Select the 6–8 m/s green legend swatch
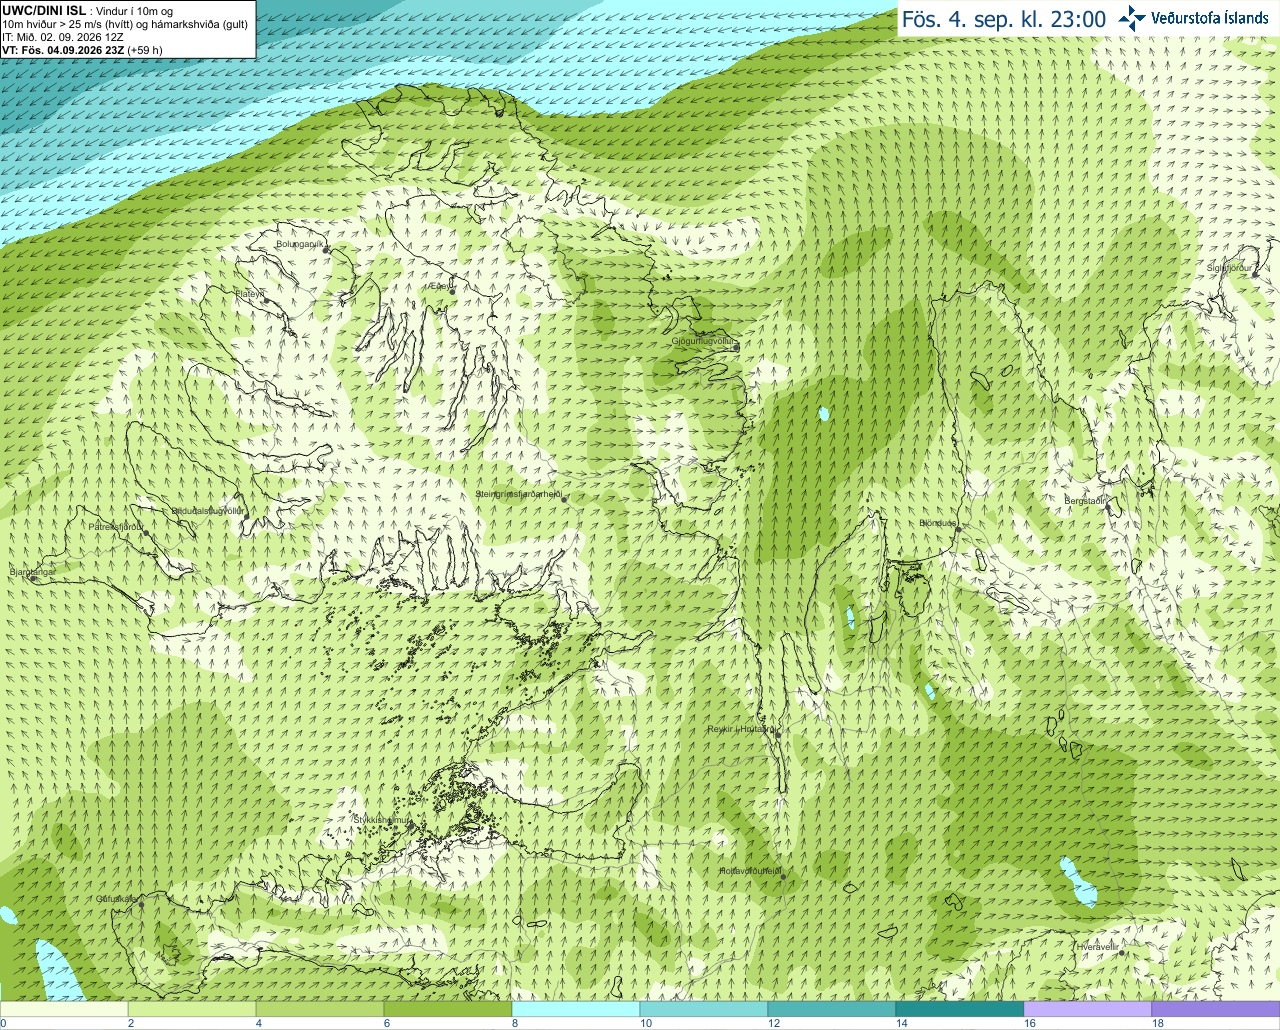1280x1030 pixels. (448, 1010)
